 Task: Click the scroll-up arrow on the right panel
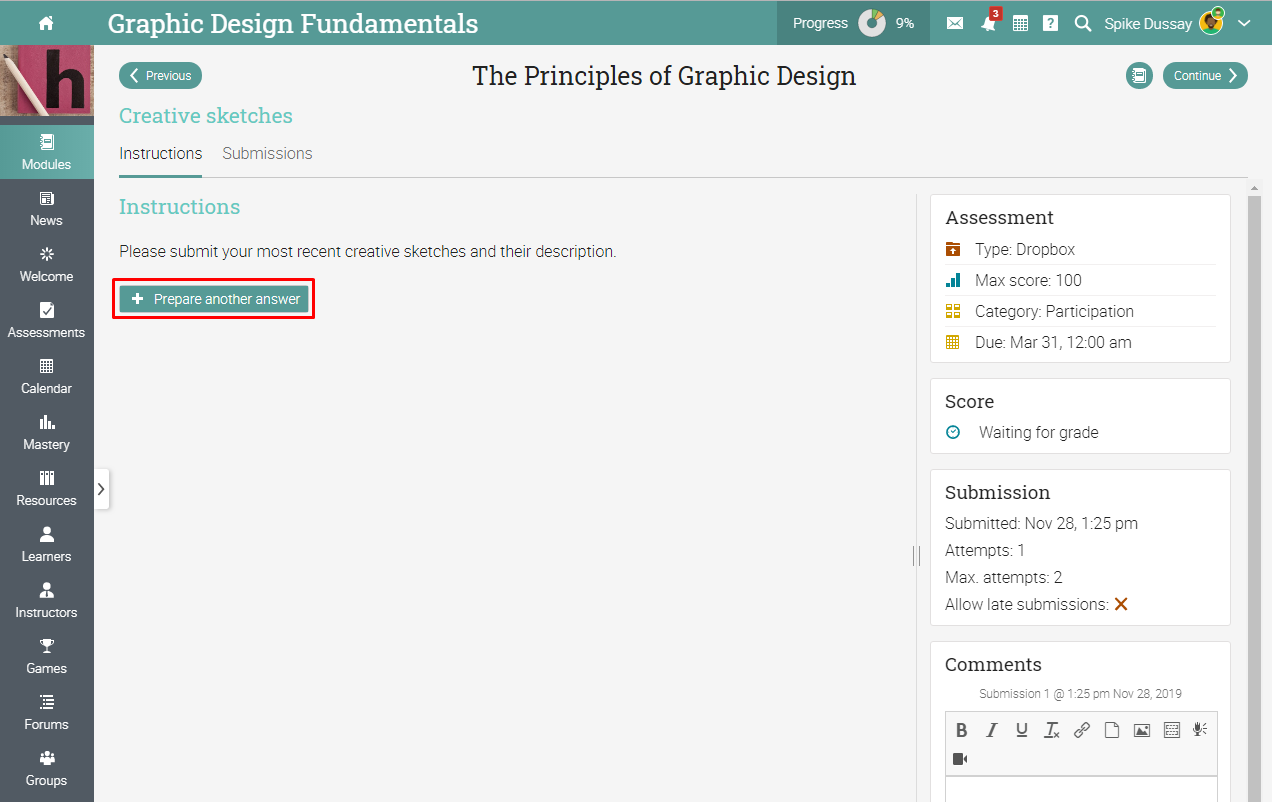[x=1254, y=187]
